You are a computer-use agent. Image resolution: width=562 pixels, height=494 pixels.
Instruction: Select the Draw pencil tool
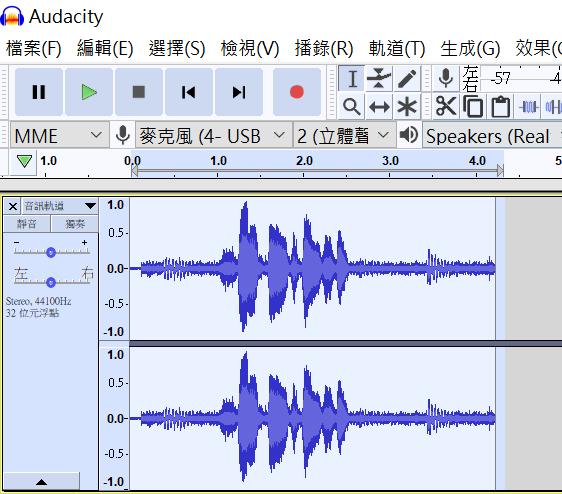click(x=406, y=79)
